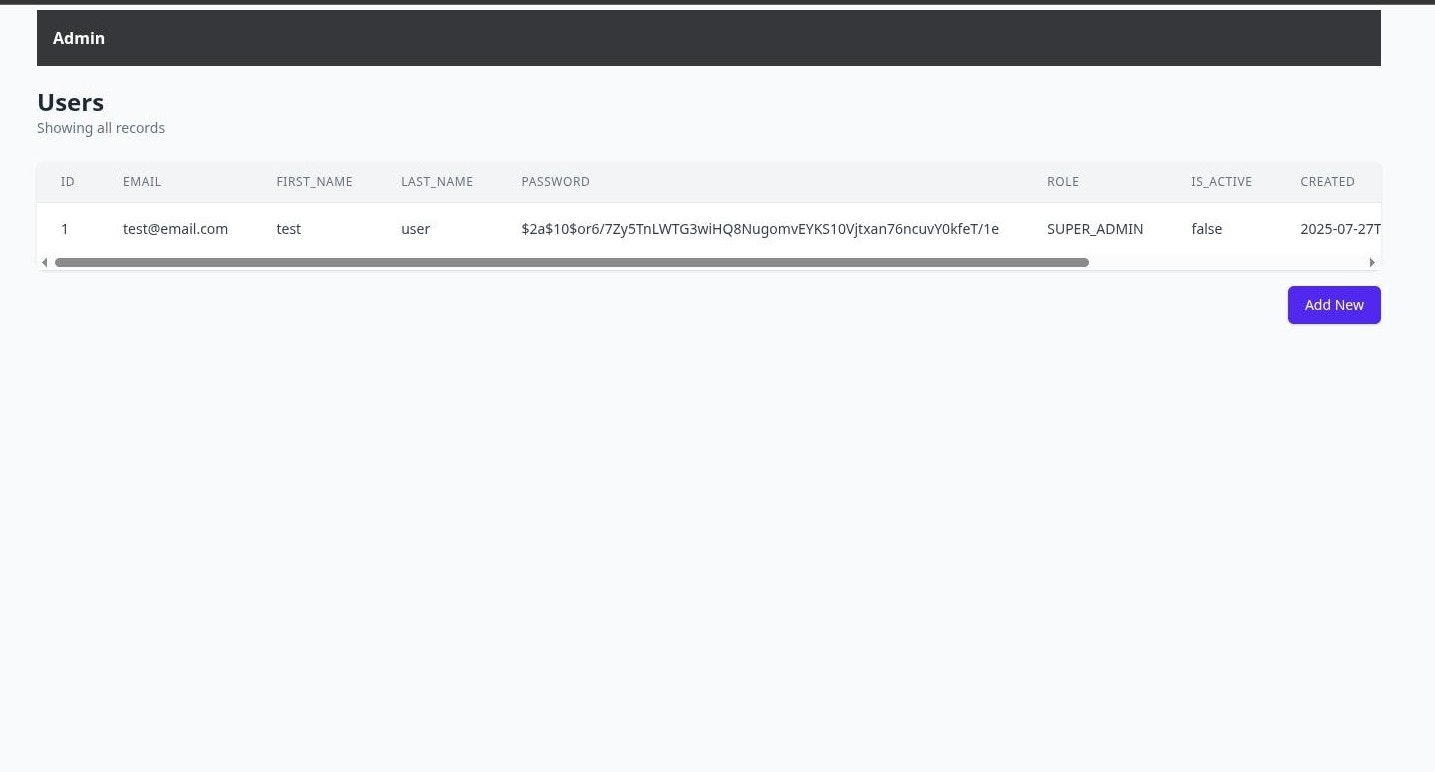Select the test@email.com cell
Image resolution: width=1435 pixels, height=772 pixels.
point(176,229)
